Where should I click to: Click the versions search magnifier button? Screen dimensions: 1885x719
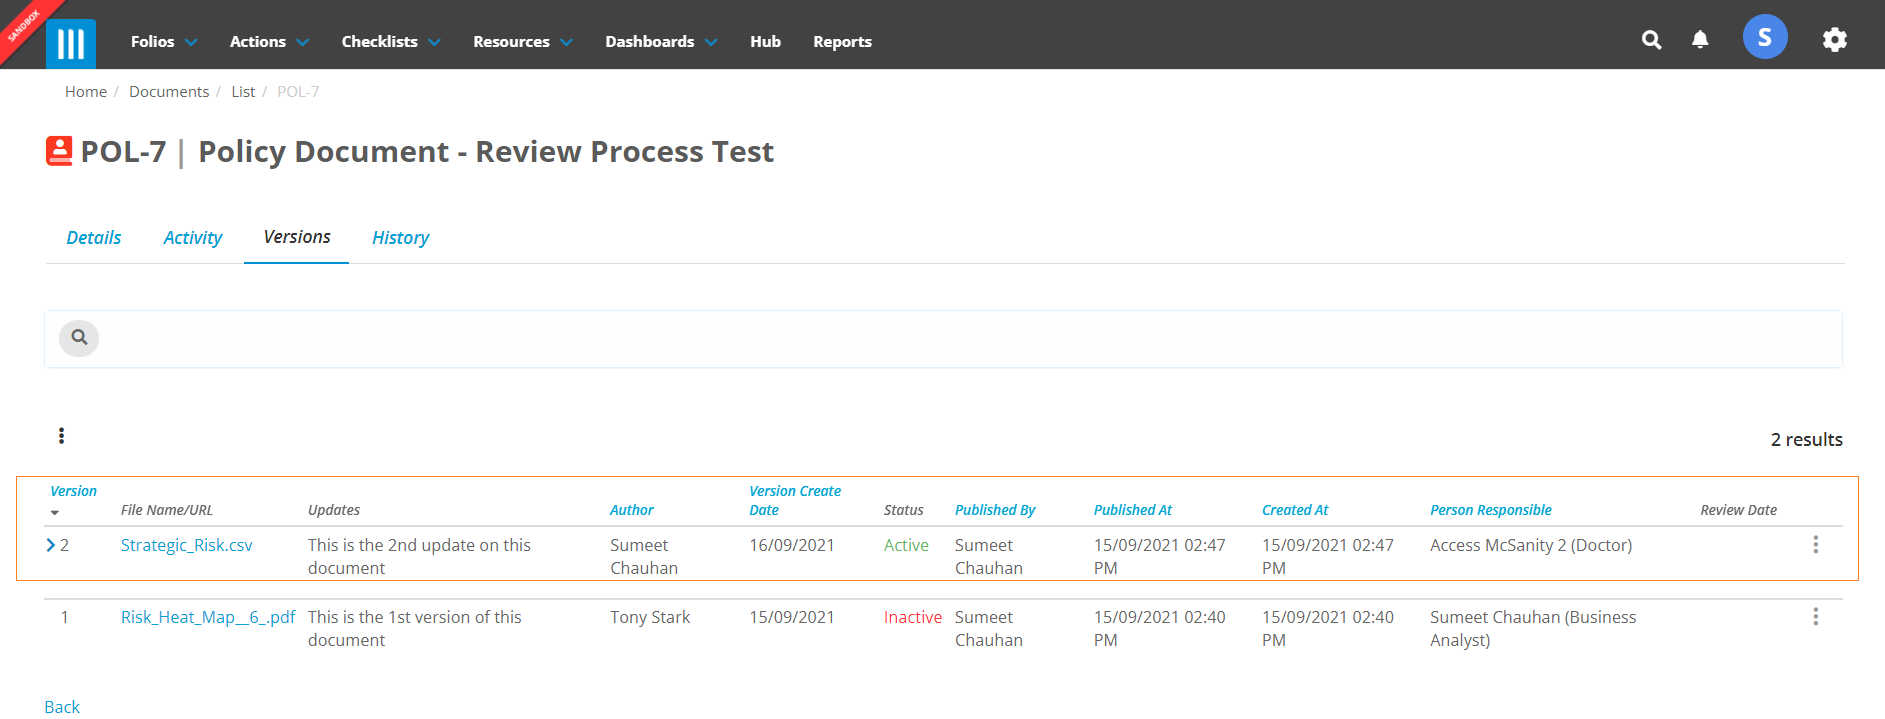coord(79,338)
